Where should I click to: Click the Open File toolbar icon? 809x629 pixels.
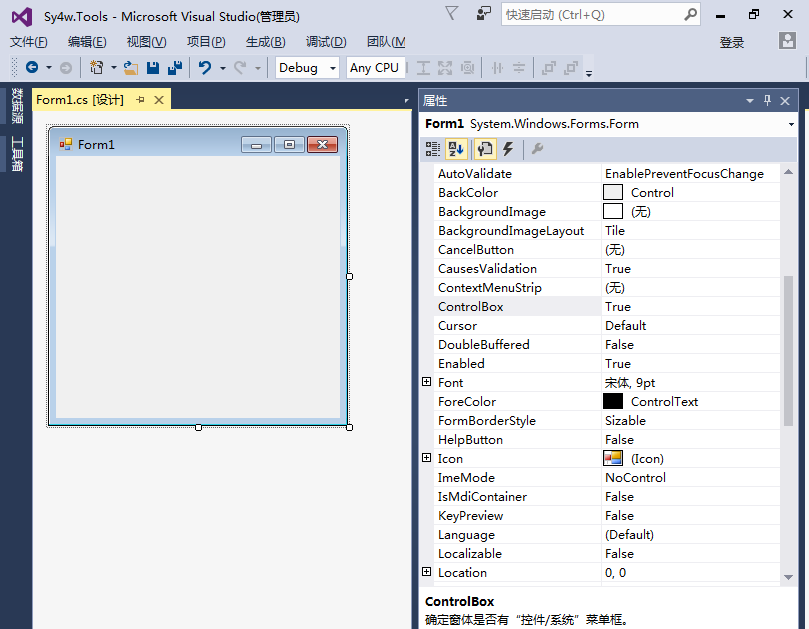(131, 68)
